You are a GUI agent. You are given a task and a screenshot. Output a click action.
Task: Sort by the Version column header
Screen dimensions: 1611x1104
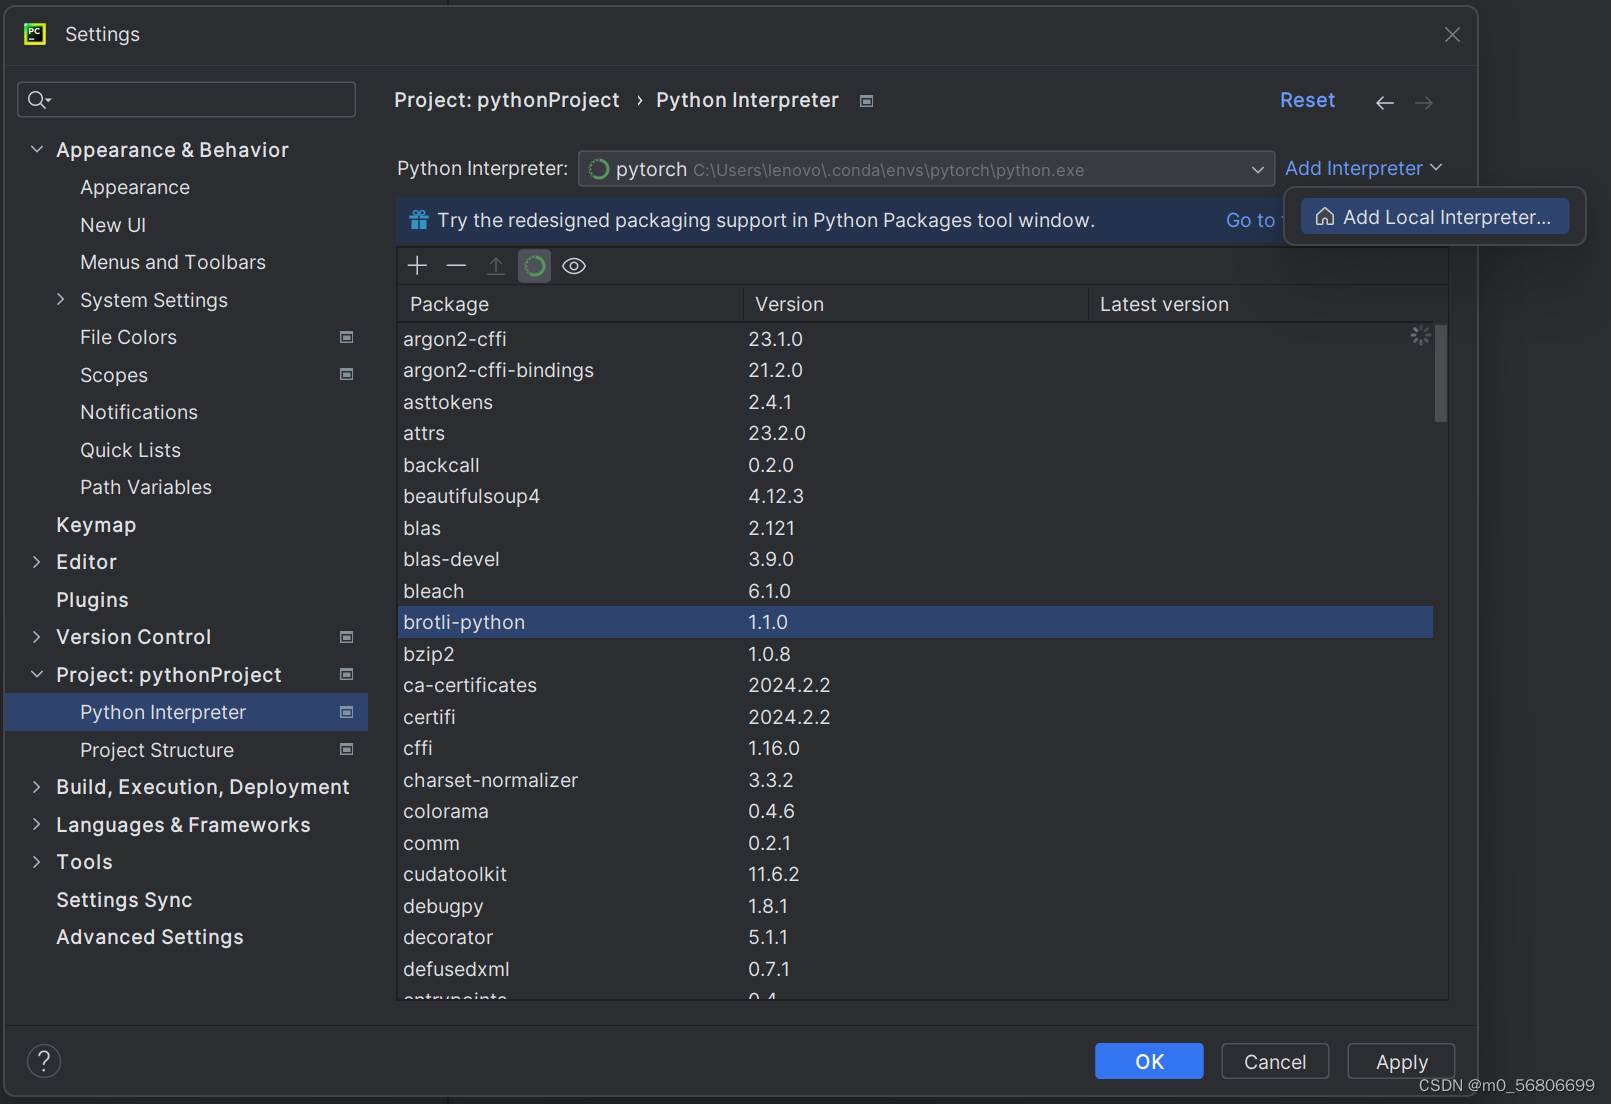pyautogui.click(x=915, y=304)
